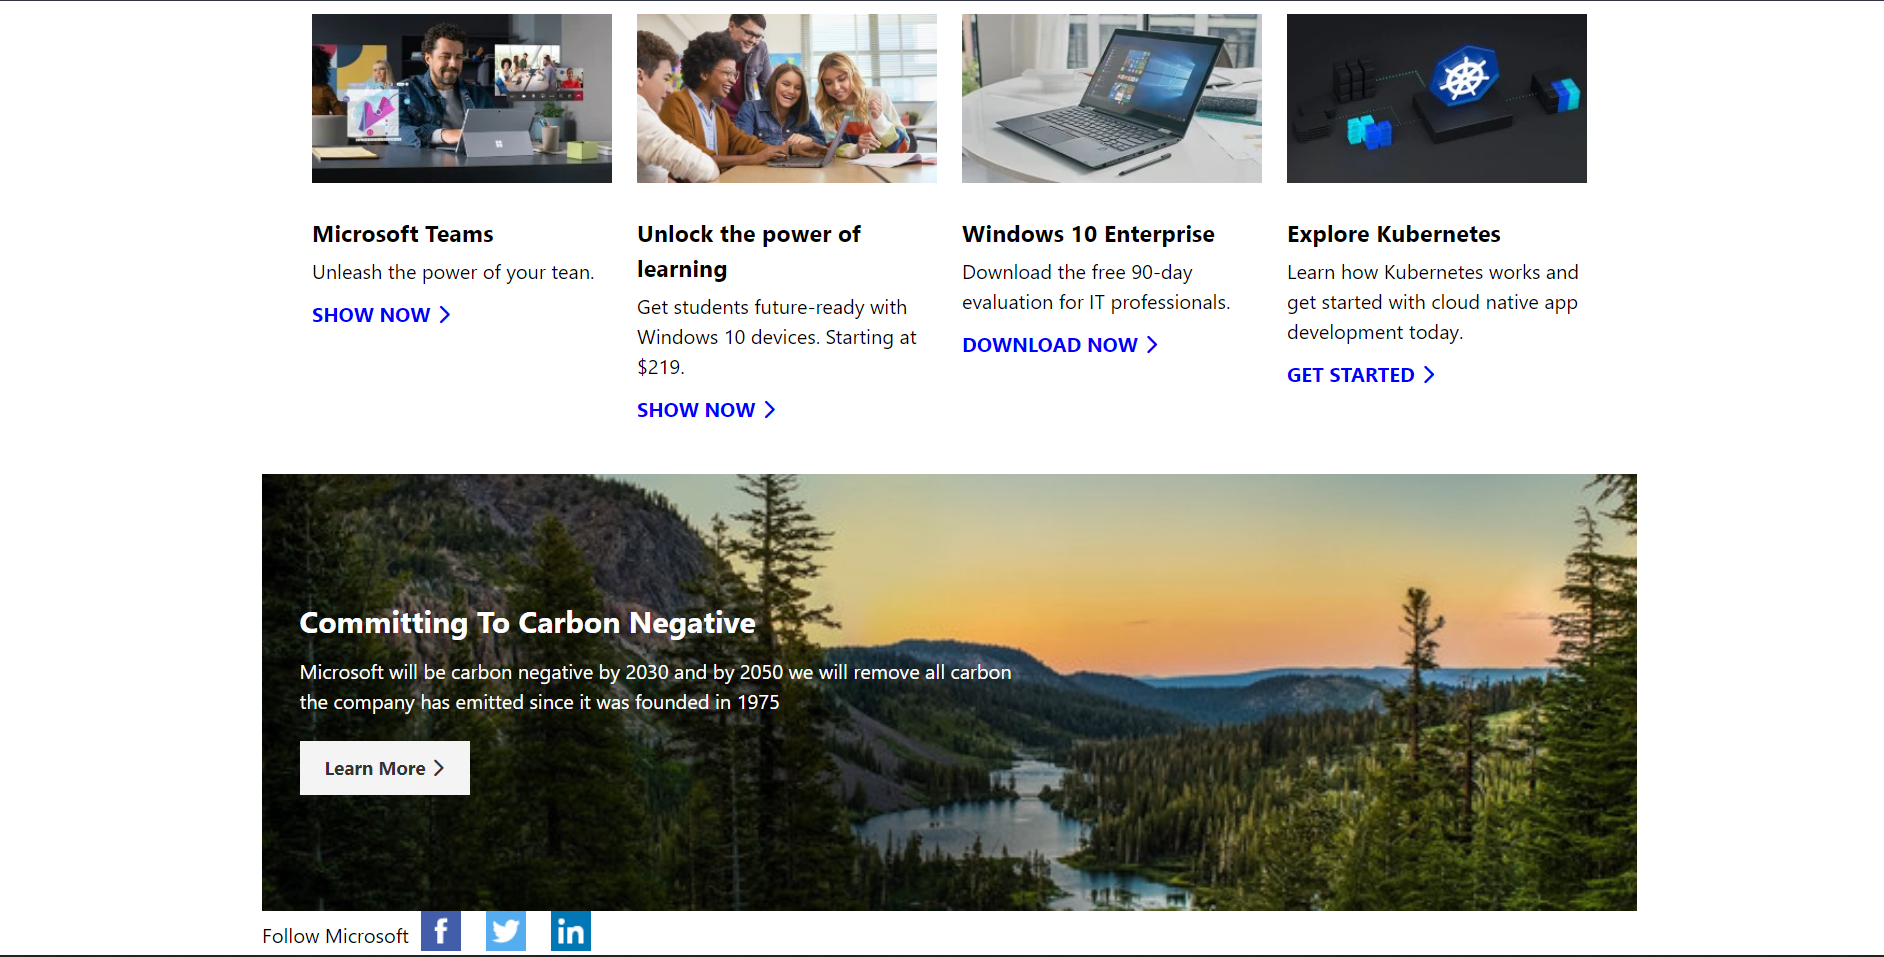Image resolution: width=1884 pixels, height=957 pixels.
Task: Click the Kubernetes wheel logo in the card image
Action: click(1464, 75)
